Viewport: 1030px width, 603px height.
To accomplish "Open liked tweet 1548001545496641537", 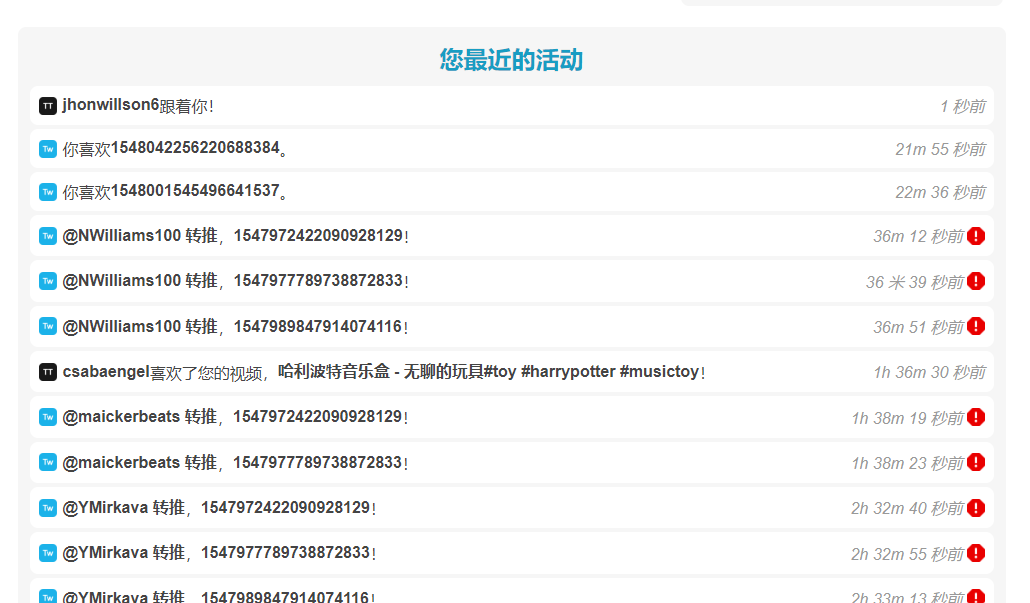I will (194, 191).
